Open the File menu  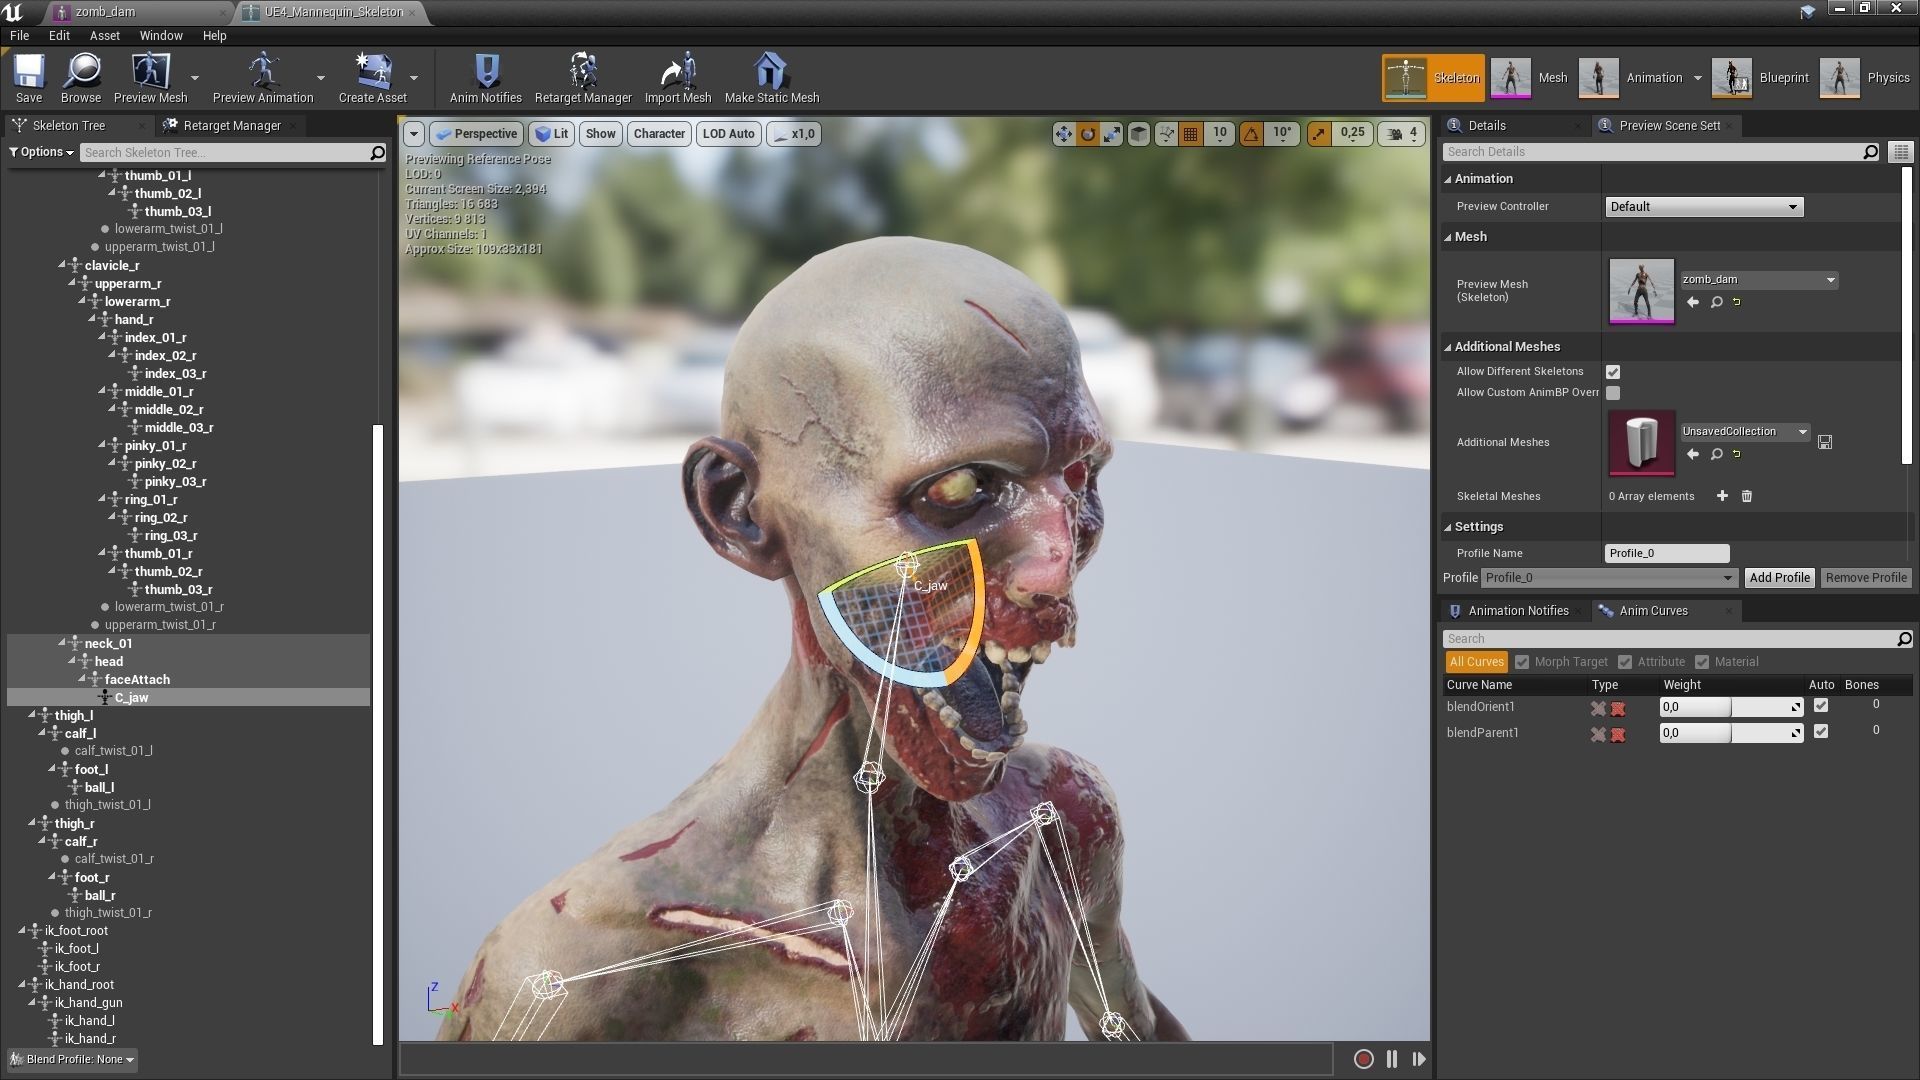[19, 35]
